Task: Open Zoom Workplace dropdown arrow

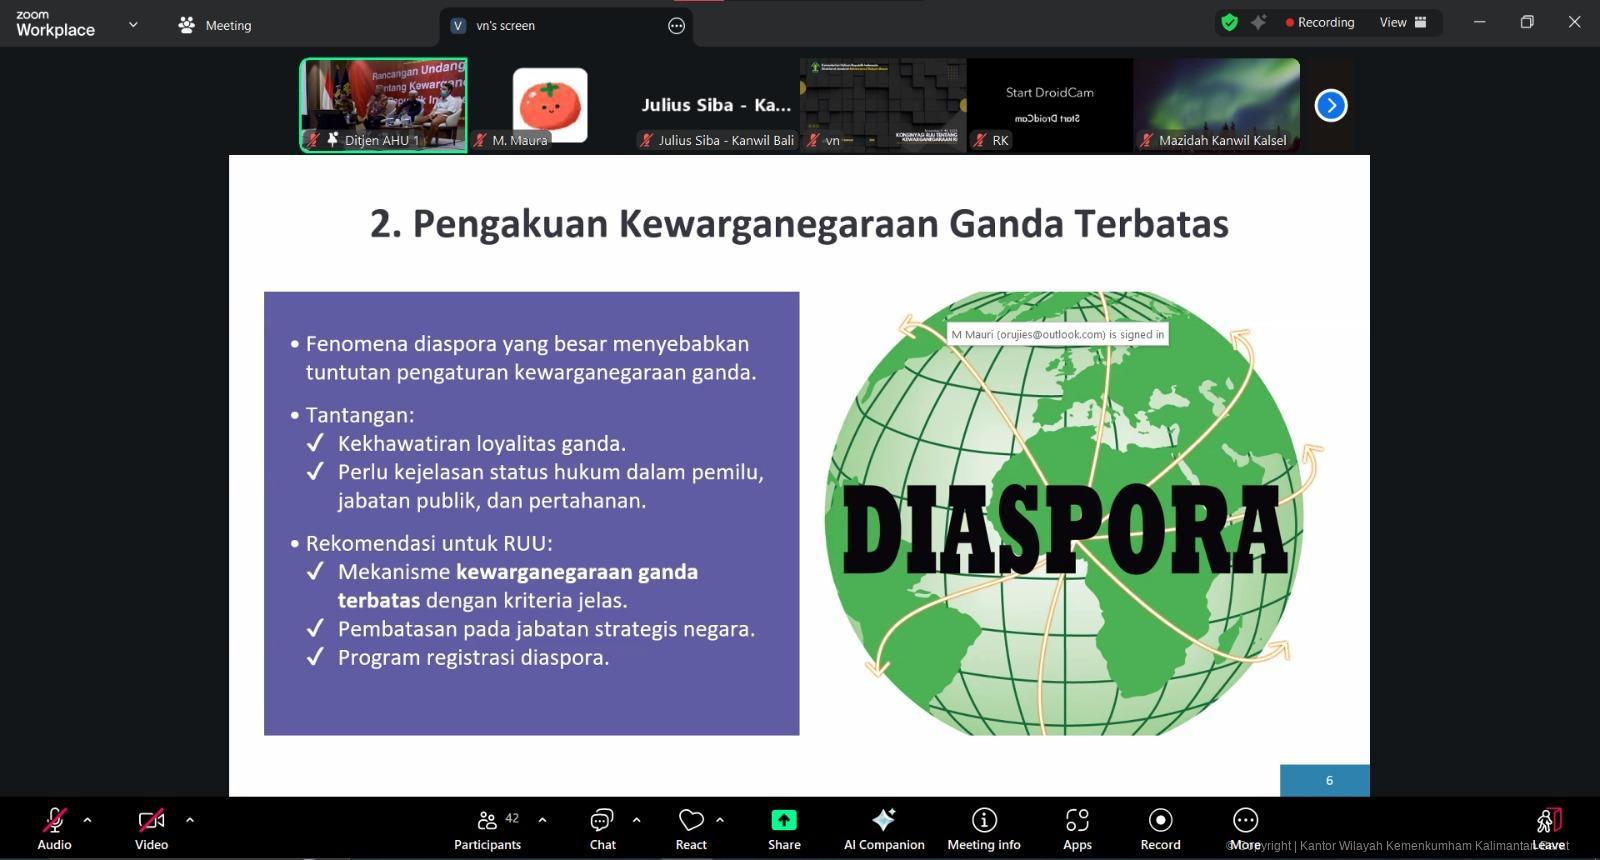Action: [x=133, y=25]
